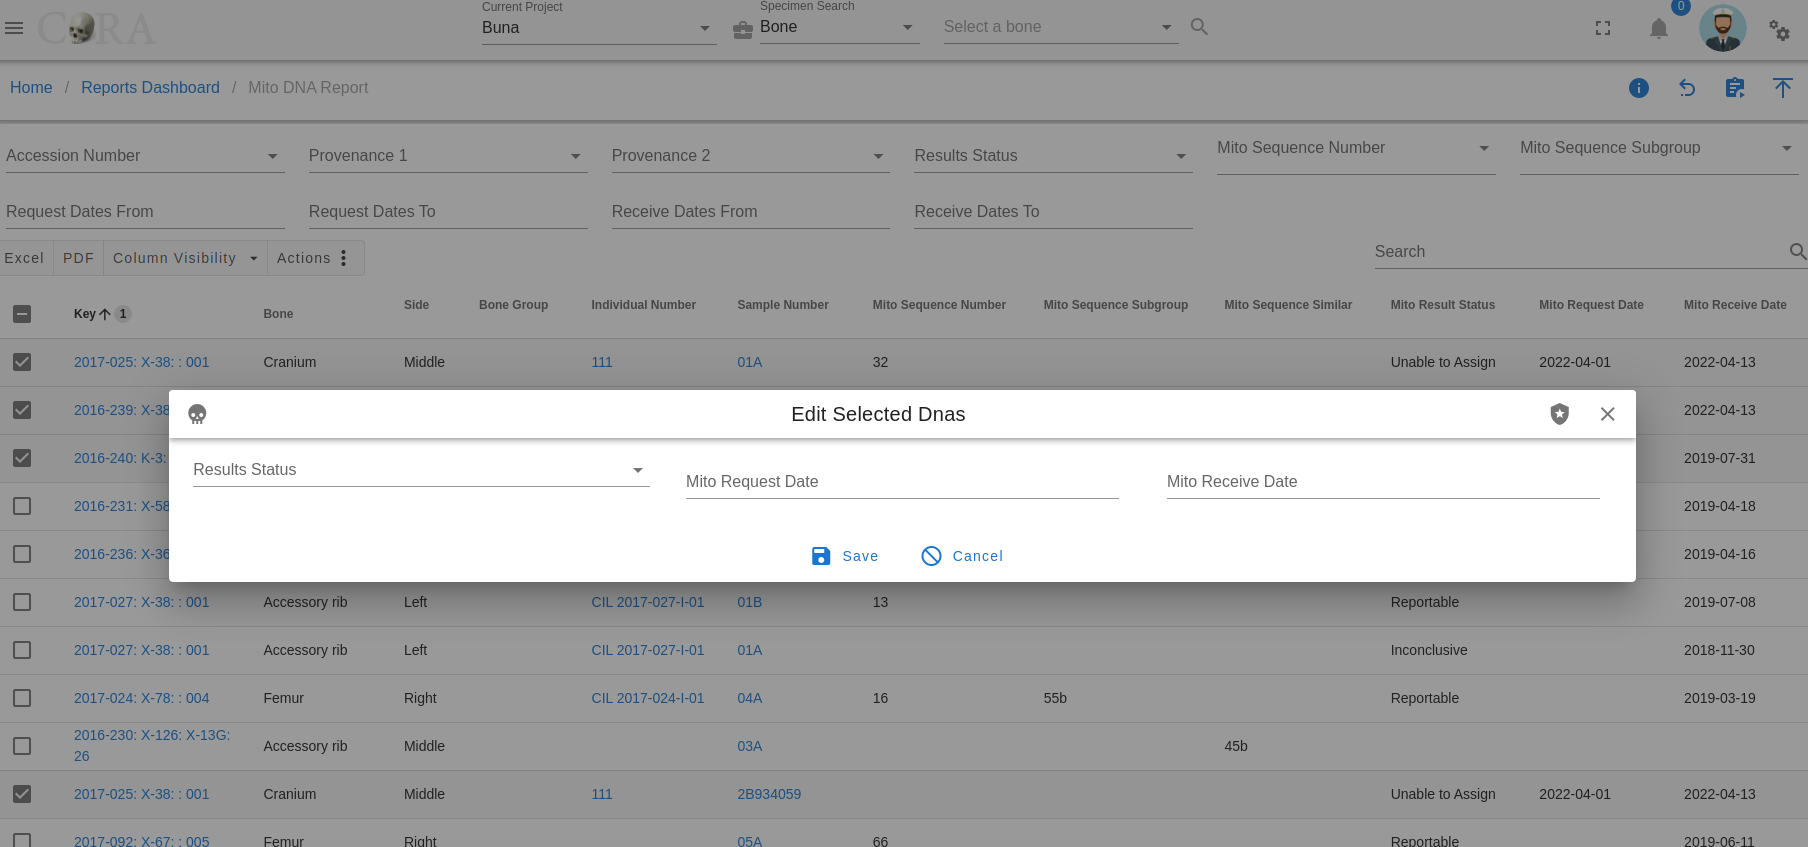The image size is (1808, 847).
Task: Open the Specimen Search Bone dropdown
Action: [x=838, y=27]
